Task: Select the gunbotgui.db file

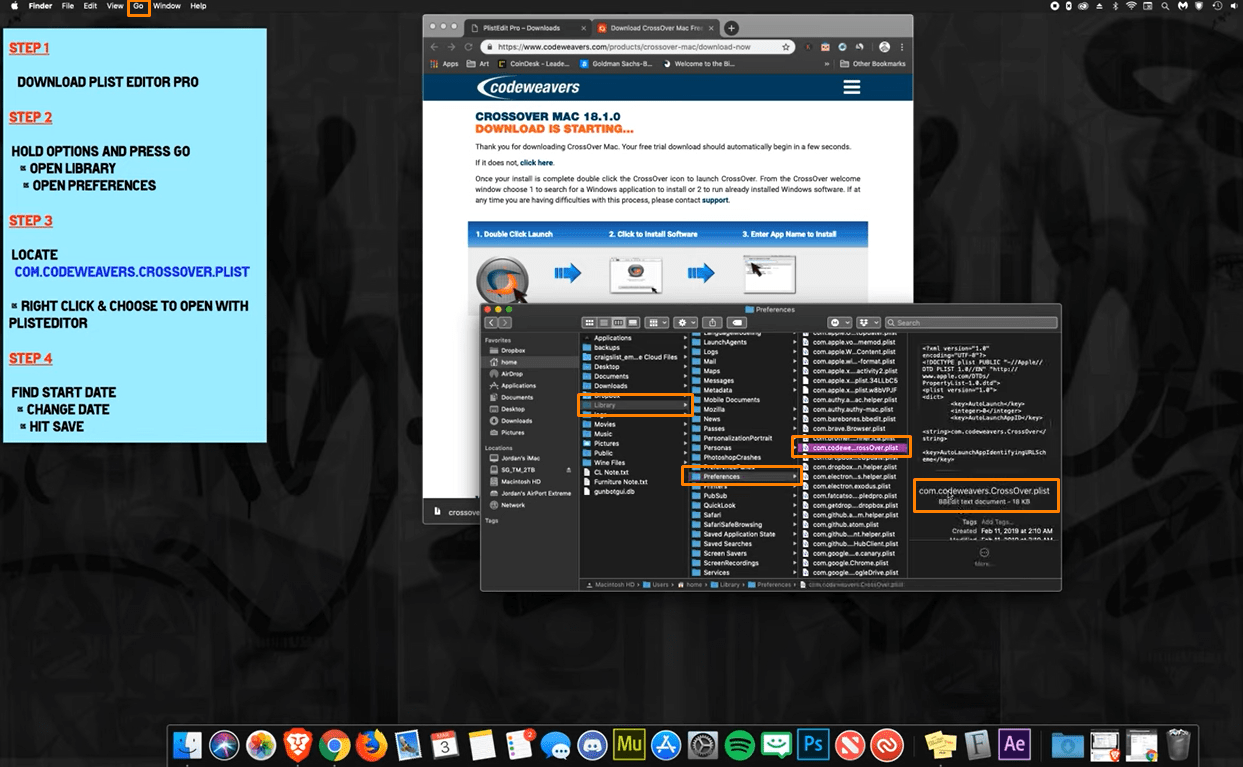Action: 615,492
